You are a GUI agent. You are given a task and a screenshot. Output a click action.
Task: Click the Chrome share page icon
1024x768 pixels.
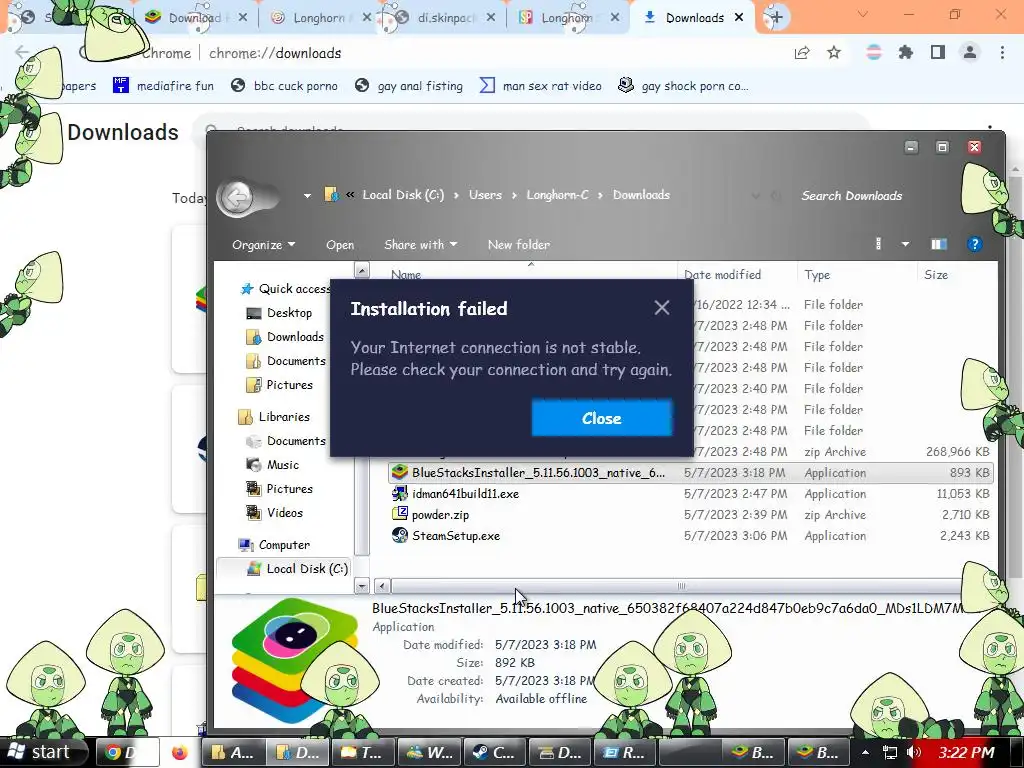pyautogui.click(x=802, y=53)
